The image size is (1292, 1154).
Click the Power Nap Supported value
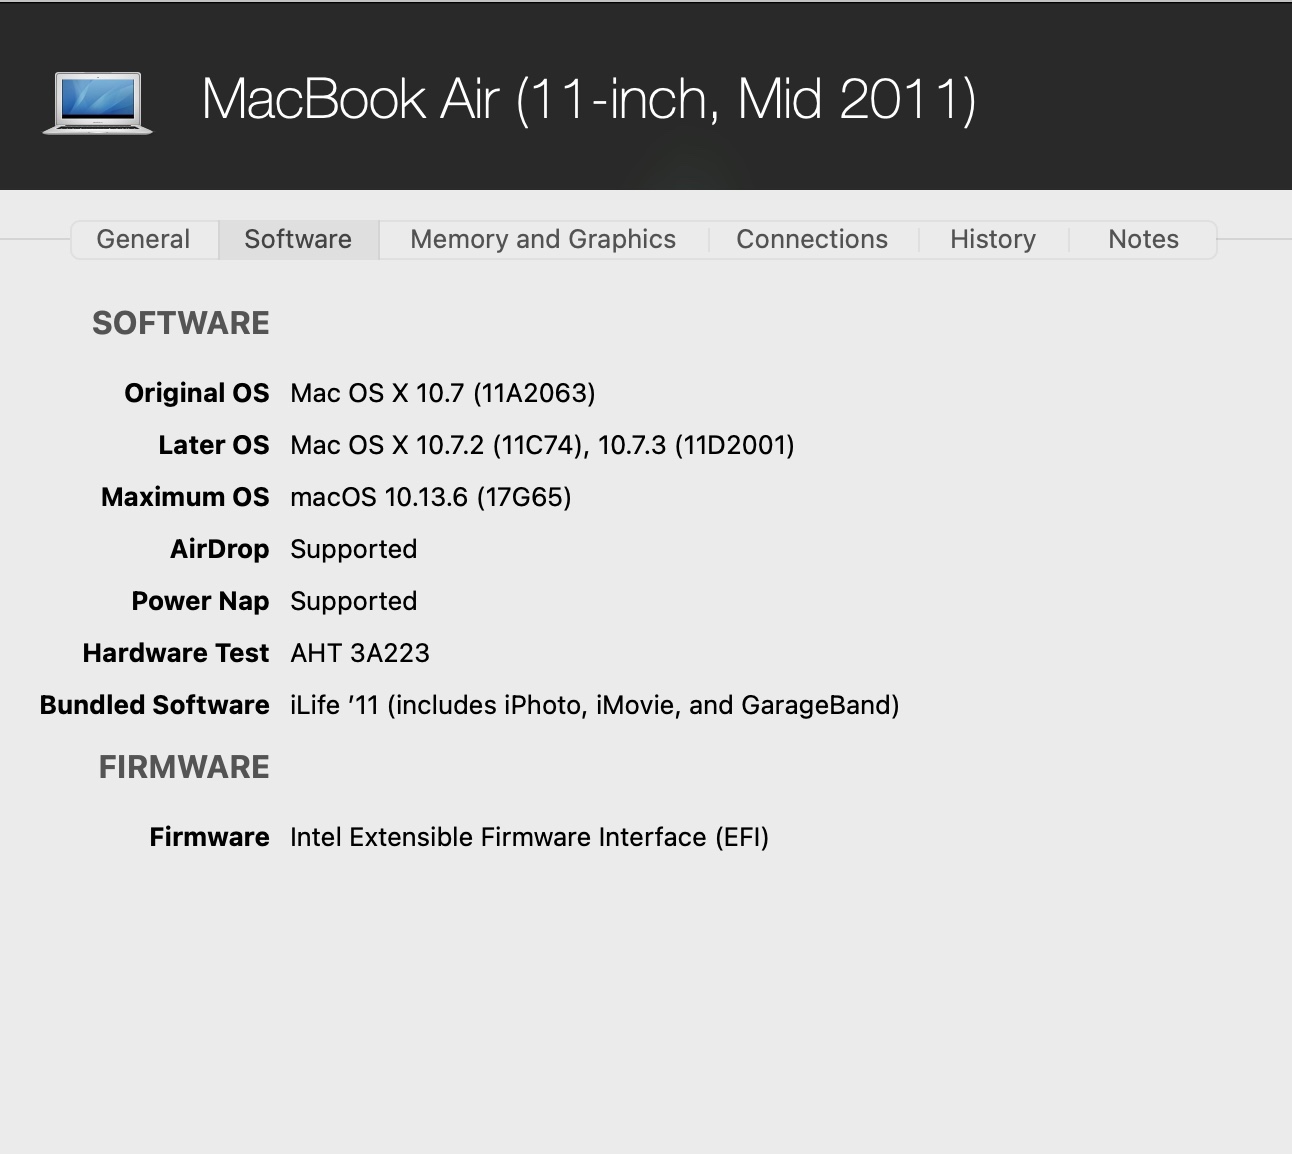pyautogui.click(x=353, y=602)
